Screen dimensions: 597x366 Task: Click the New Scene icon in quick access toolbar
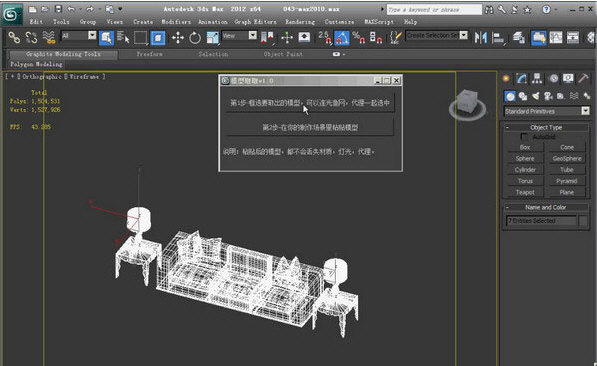(x=33, y=9)
